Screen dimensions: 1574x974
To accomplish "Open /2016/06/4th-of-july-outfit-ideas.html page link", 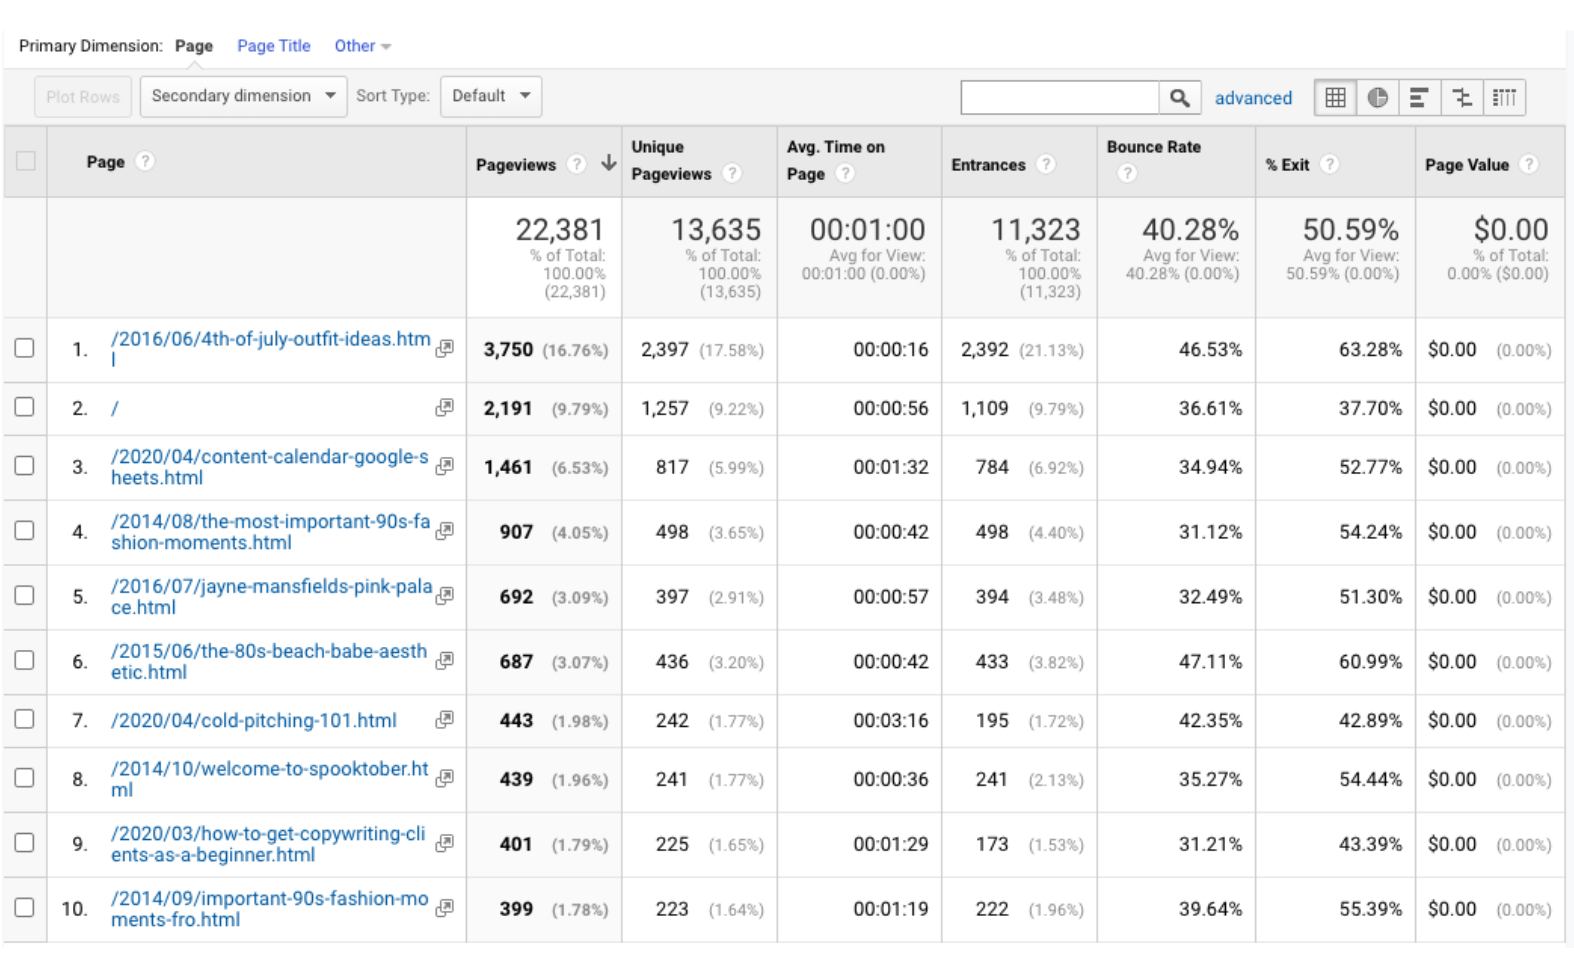I will pos(270,349).
